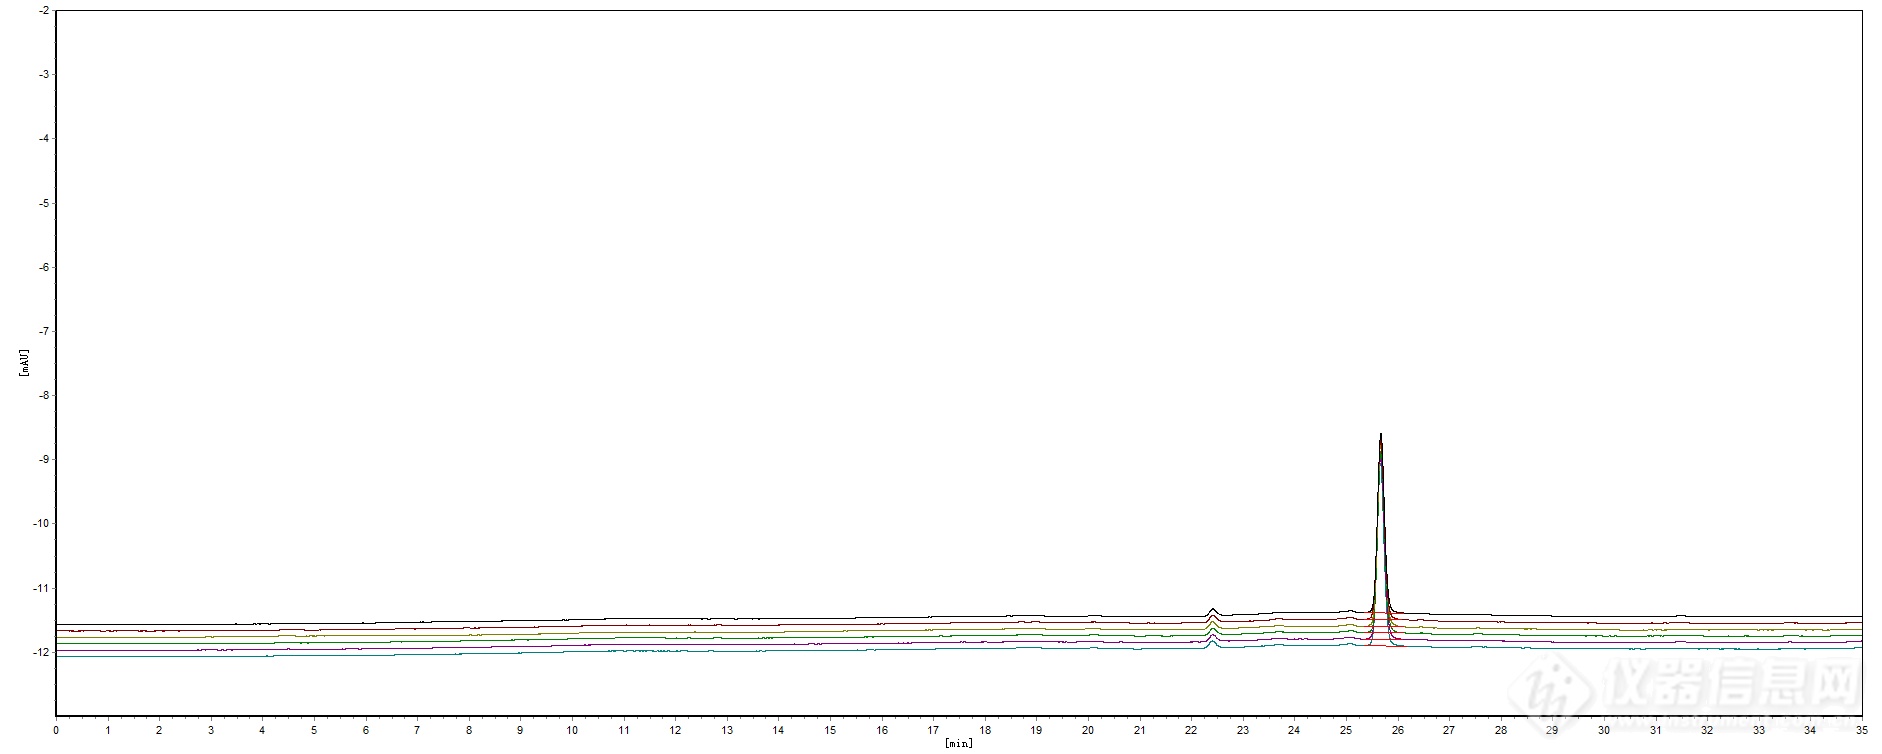Image resolution: width=1882 pixels, height=754 pixels.
Task: Click the 15 label on the time axis
Action: (830, 731)
